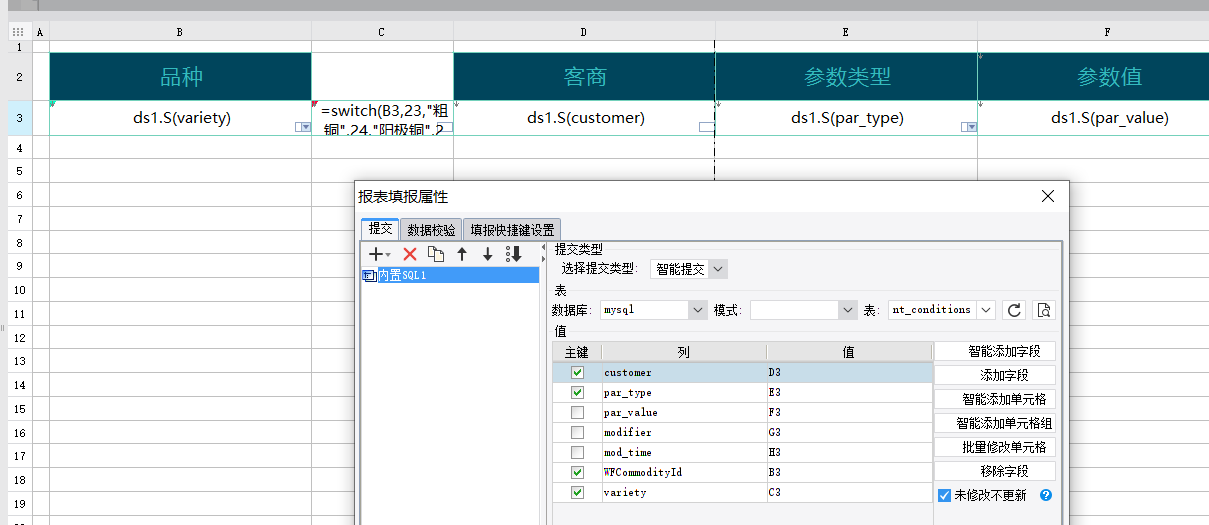Click the 智能添加字段 button
Viewport: 1209px width, 525px height.
pyautogui.click(x=994, y=351)
